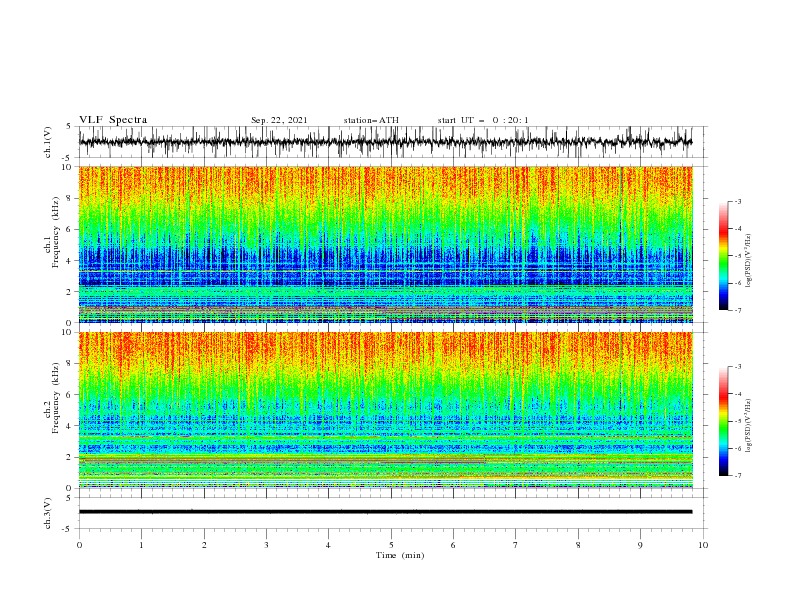Click the 'start UT = 0:20:1' label

coord(483,120)
